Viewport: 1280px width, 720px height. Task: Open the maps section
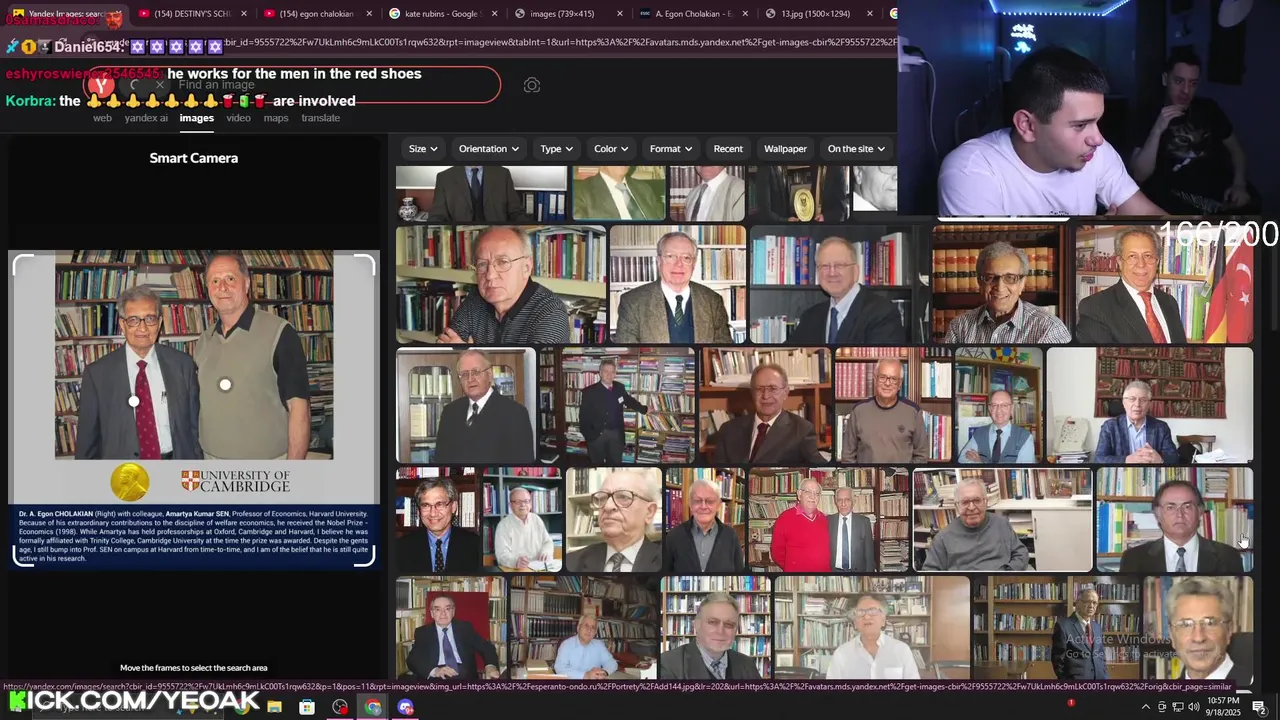[276, 118]
